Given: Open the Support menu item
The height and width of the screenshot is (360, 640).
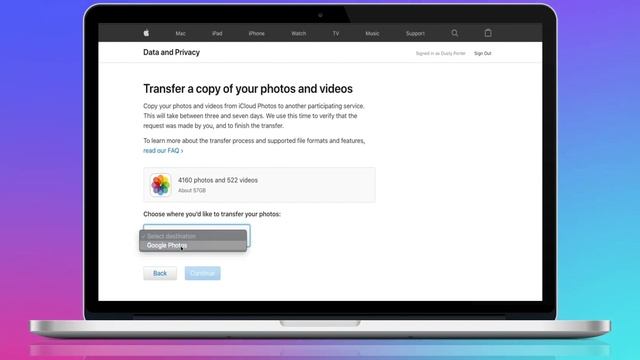Looking at the screenshot, I should coord(415,33).
